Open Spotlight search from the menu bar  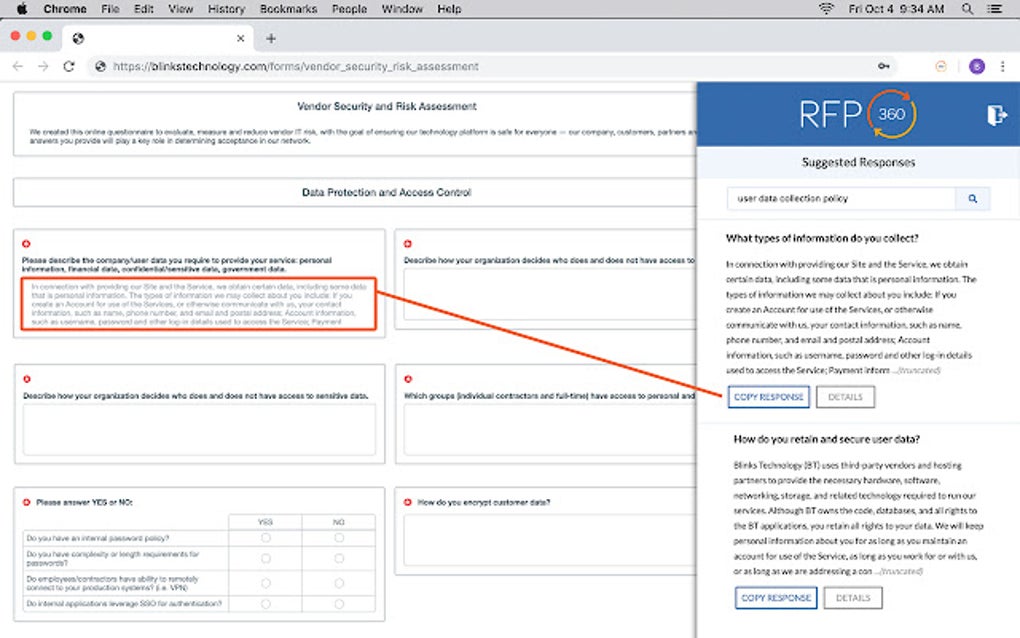click(x=966, y=9)
